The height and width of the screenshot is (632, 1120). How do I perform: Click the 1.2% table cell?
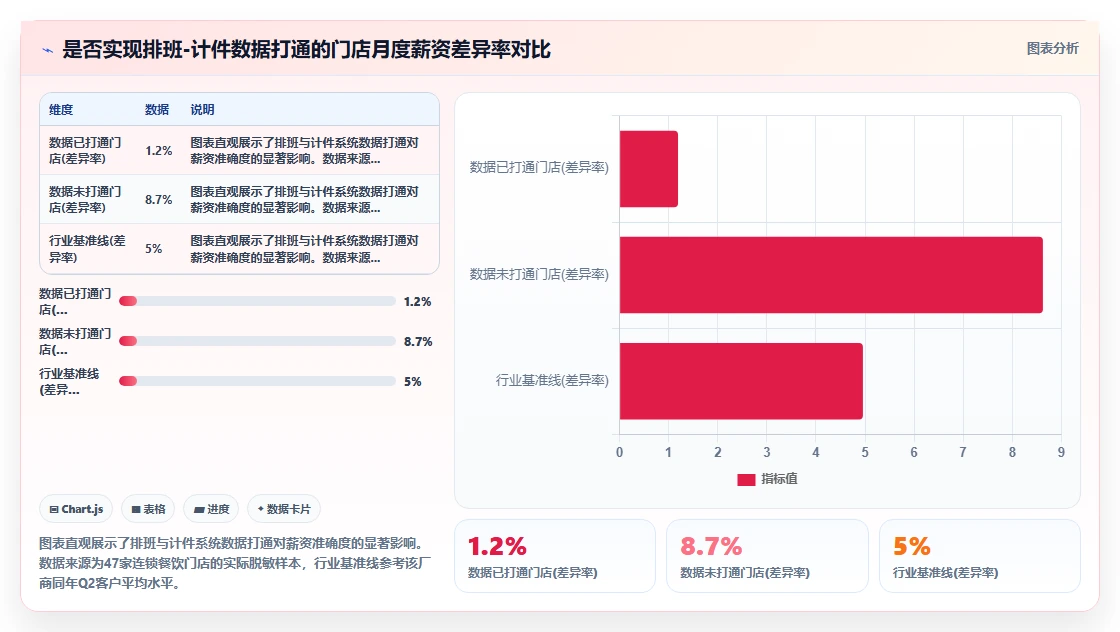tap(159, 151)
